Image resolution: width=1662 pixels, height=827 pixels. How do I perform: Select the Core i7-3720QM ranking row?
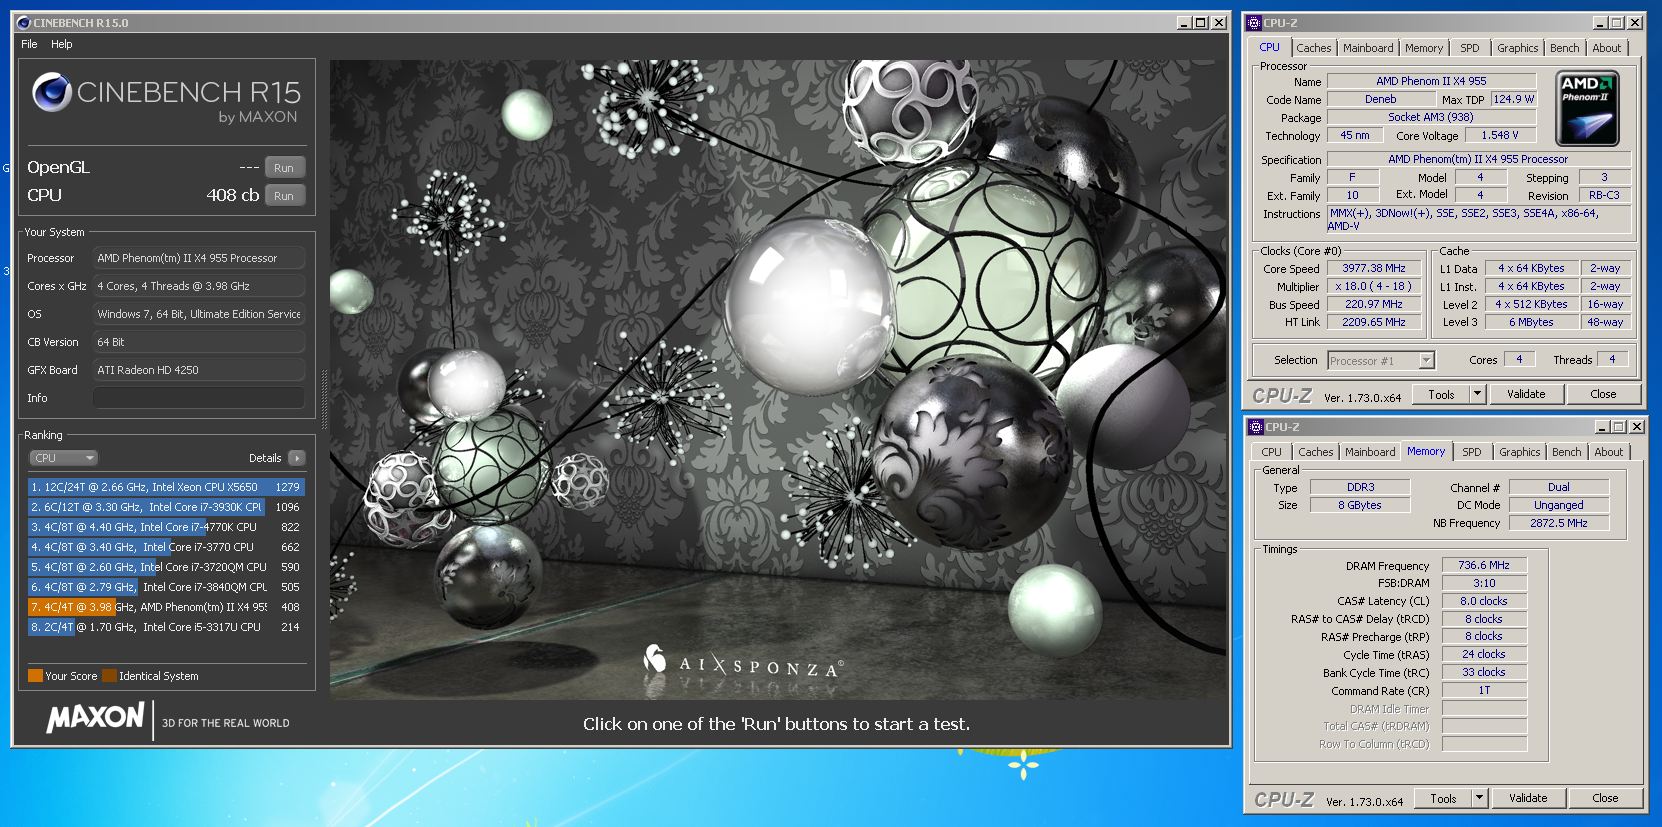(166, 567)
